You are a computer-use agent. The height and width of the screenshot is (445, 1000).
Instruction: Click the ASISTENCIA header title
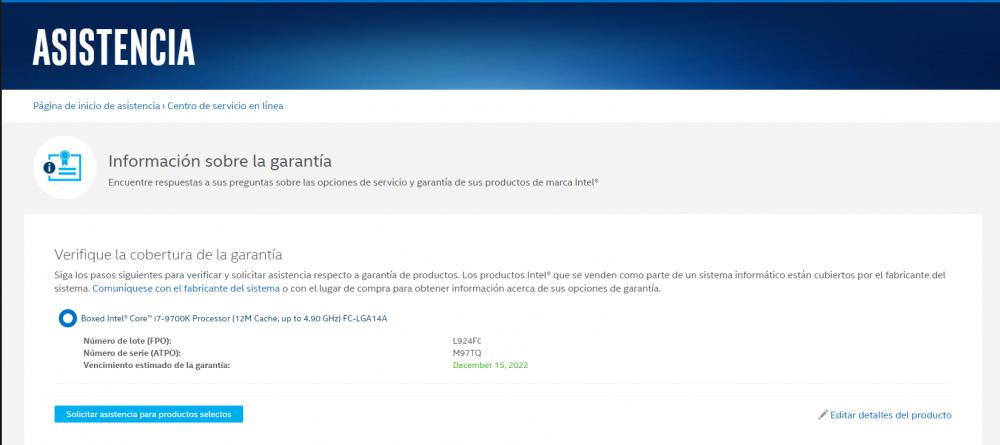click(x=114, y=47)
